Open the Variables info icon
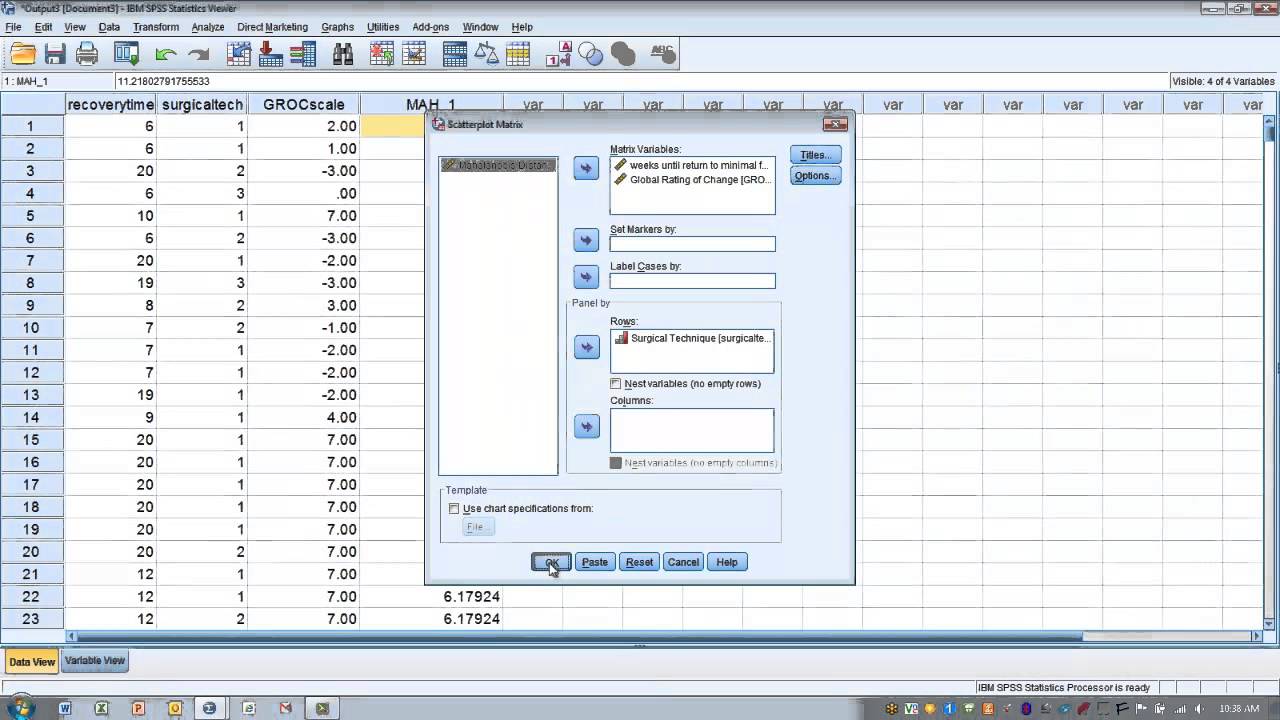The image size is (1280, 720). (x=302, y=54)
